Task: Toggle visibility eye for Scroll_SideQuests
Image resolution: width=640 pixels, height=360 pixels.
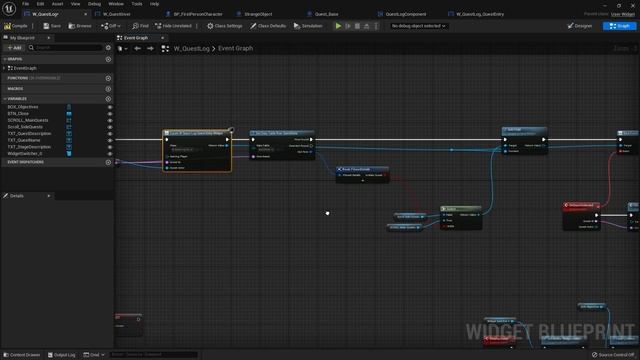Action: (109, 127)
